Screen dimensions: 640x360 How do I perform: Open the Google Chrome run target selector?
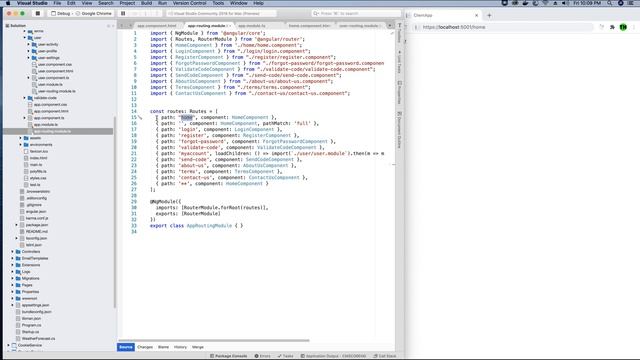pos(93,13)
